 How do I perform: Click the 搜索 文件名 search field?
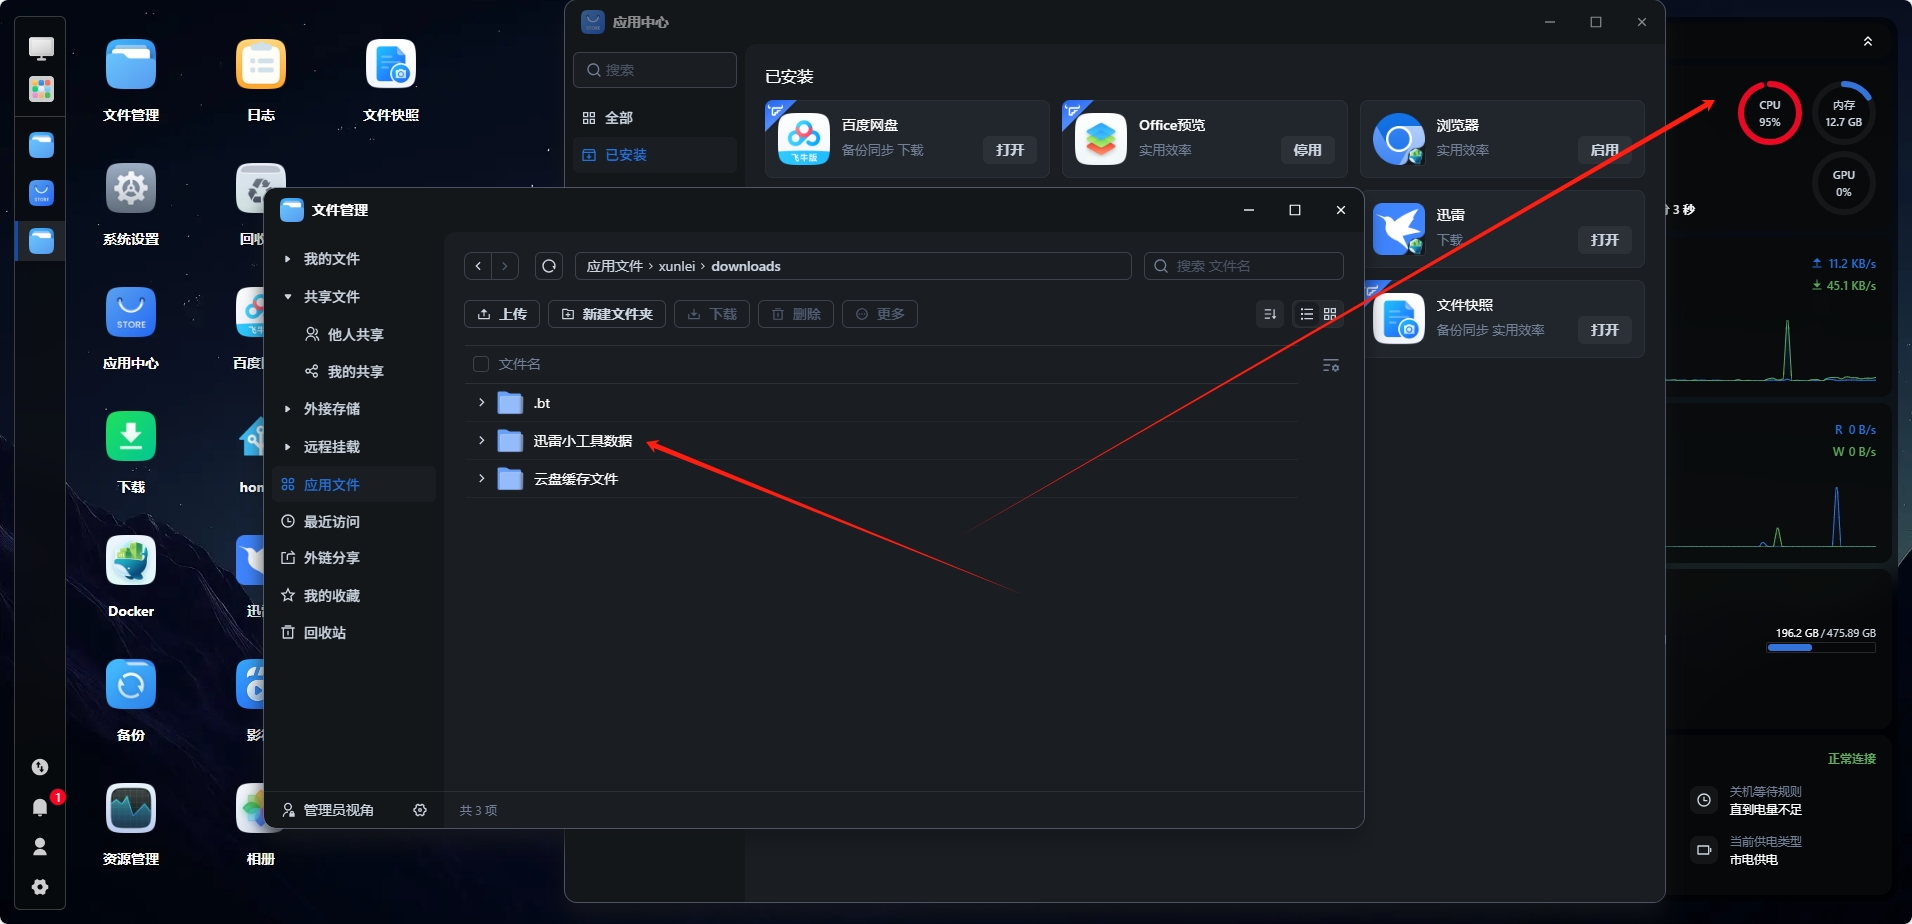click(1244, 266)
